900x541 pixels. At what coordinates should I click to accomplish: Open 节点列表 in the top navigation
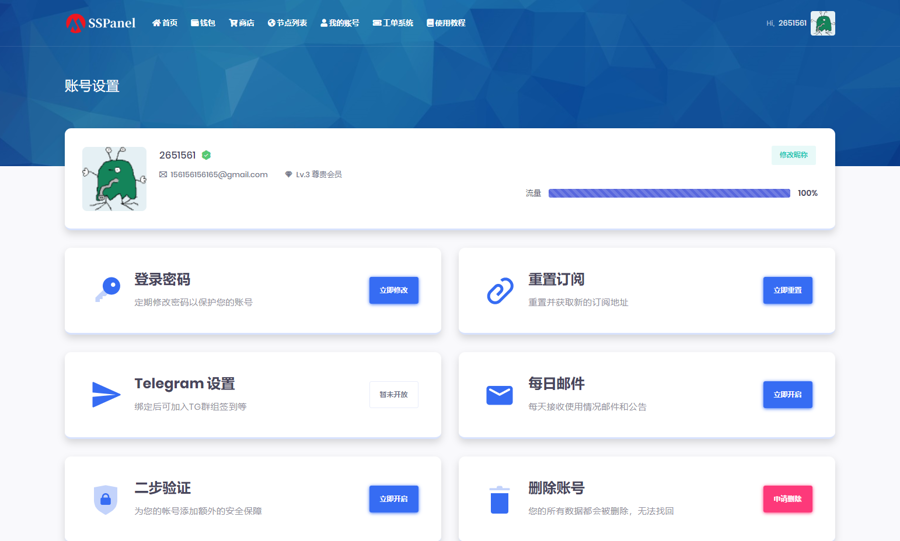[288, 23]
